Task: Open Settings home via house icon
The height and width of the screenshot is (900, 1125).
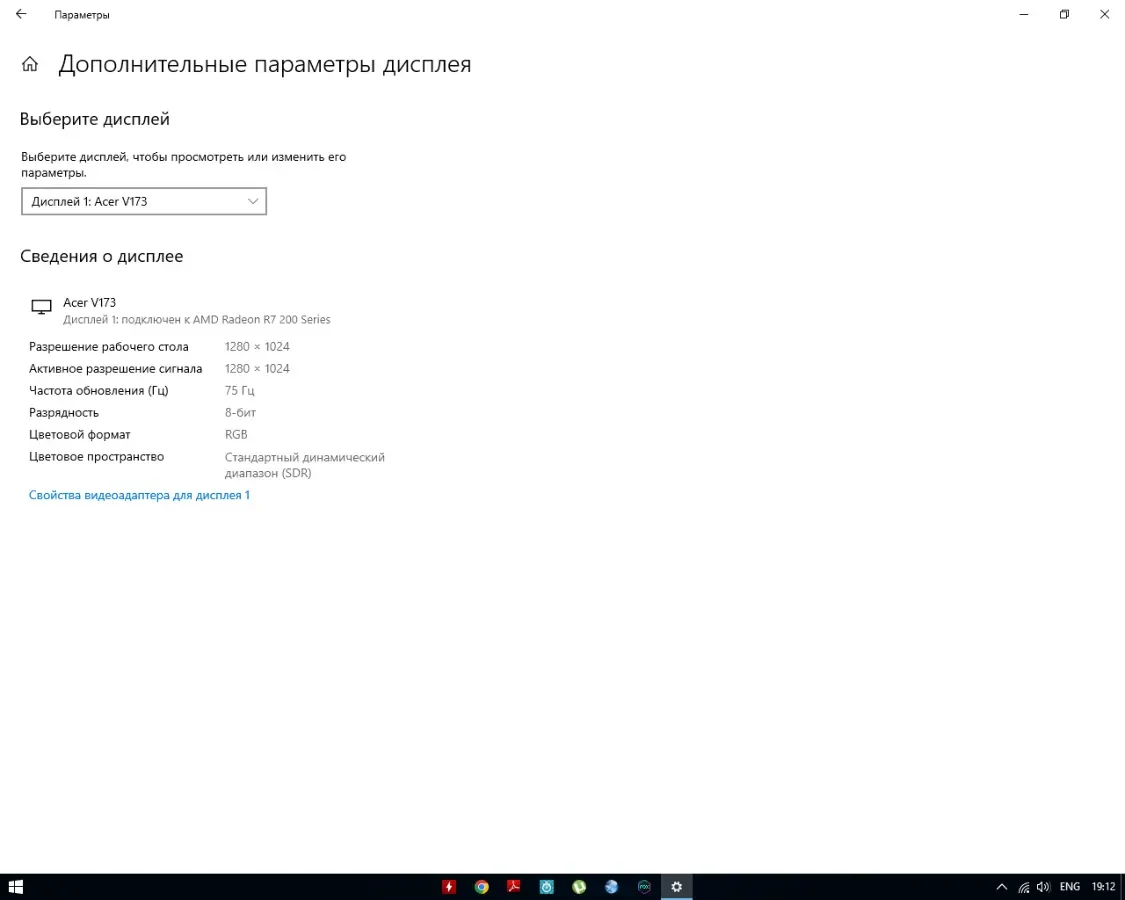Action: pos(29,64)
